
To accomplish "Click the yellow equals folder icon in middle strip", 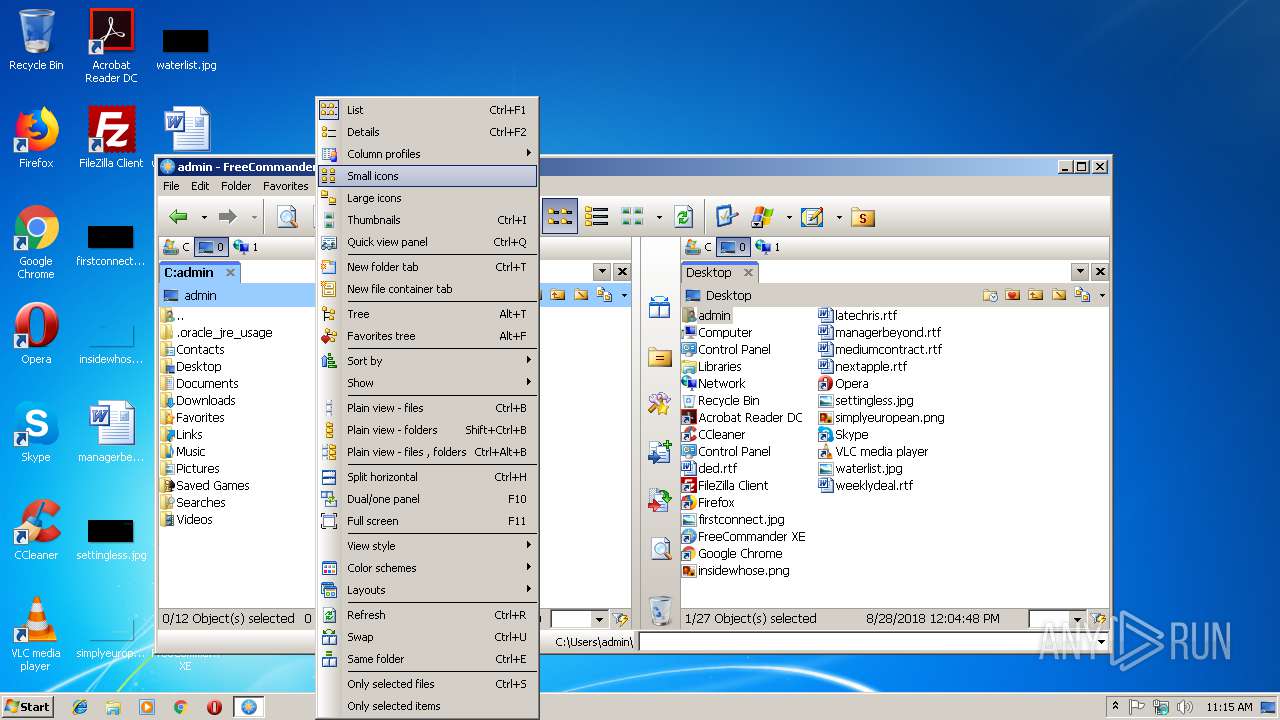I will 660,357.
